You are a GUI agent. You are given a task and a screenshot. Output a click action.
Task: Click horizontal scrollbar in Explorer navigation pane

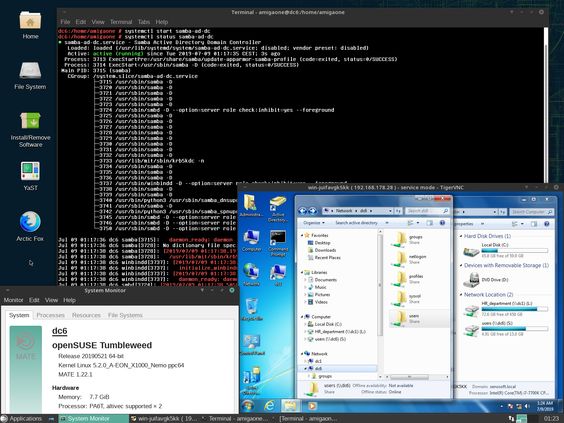click(409, 377)
